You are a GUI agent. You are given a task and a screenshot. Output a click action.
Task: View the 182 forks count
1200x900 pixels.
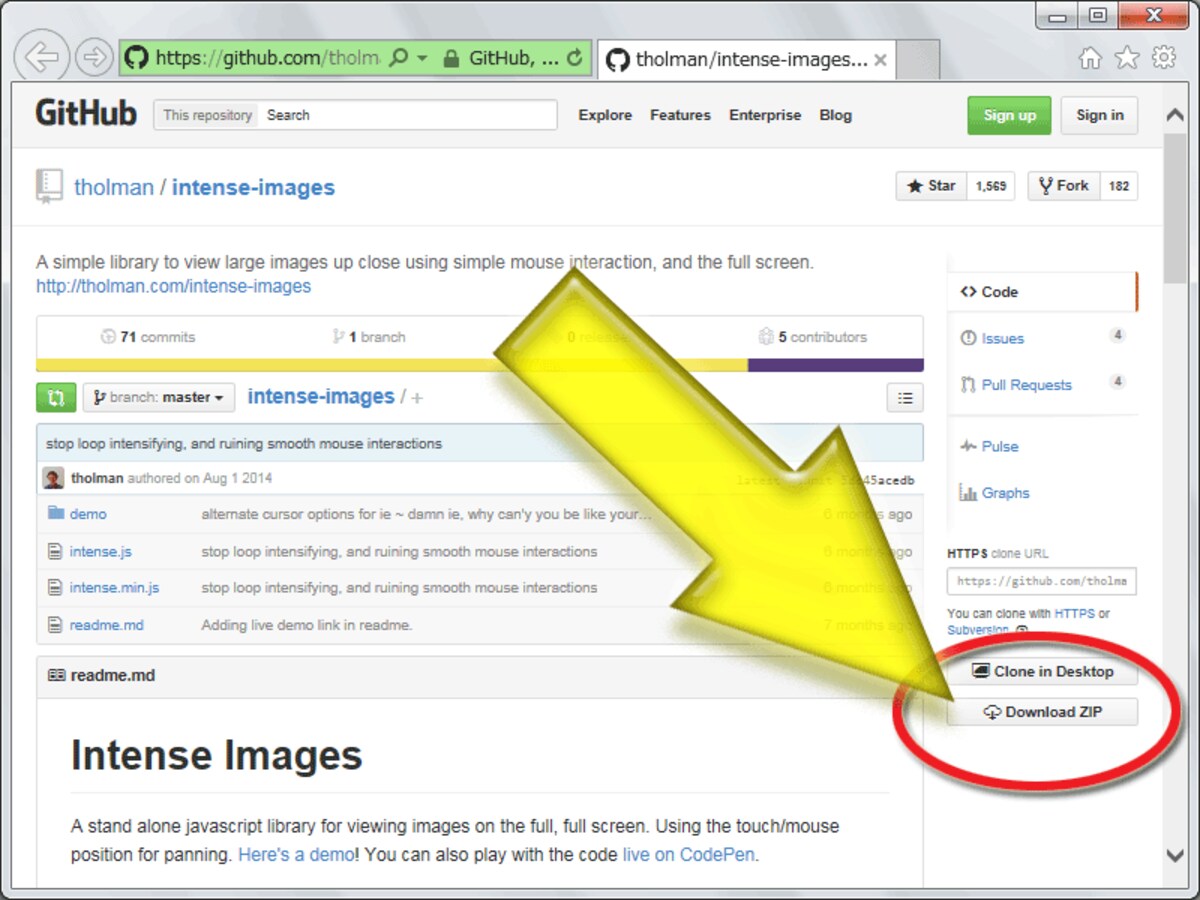1119,186
